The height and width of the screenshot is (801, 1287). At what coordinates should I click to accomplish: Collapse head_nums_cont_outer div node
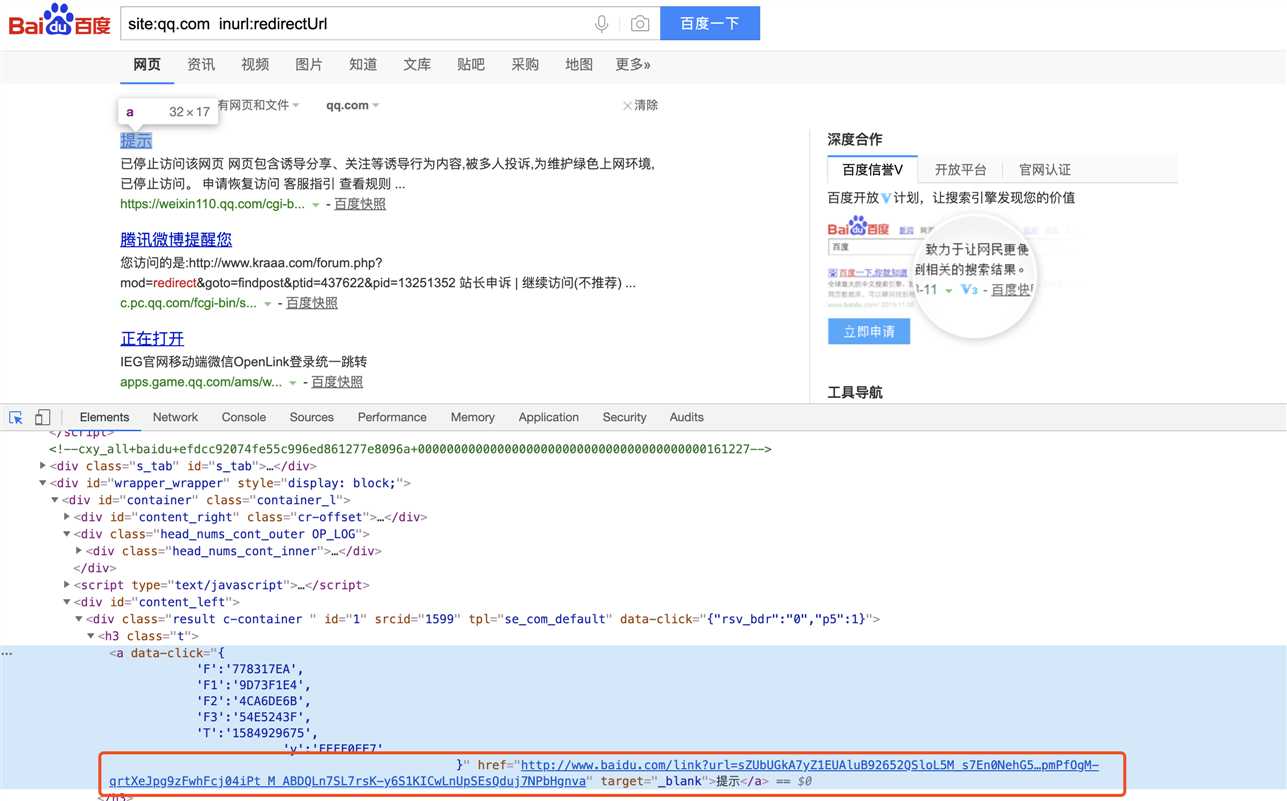(67, 534)
